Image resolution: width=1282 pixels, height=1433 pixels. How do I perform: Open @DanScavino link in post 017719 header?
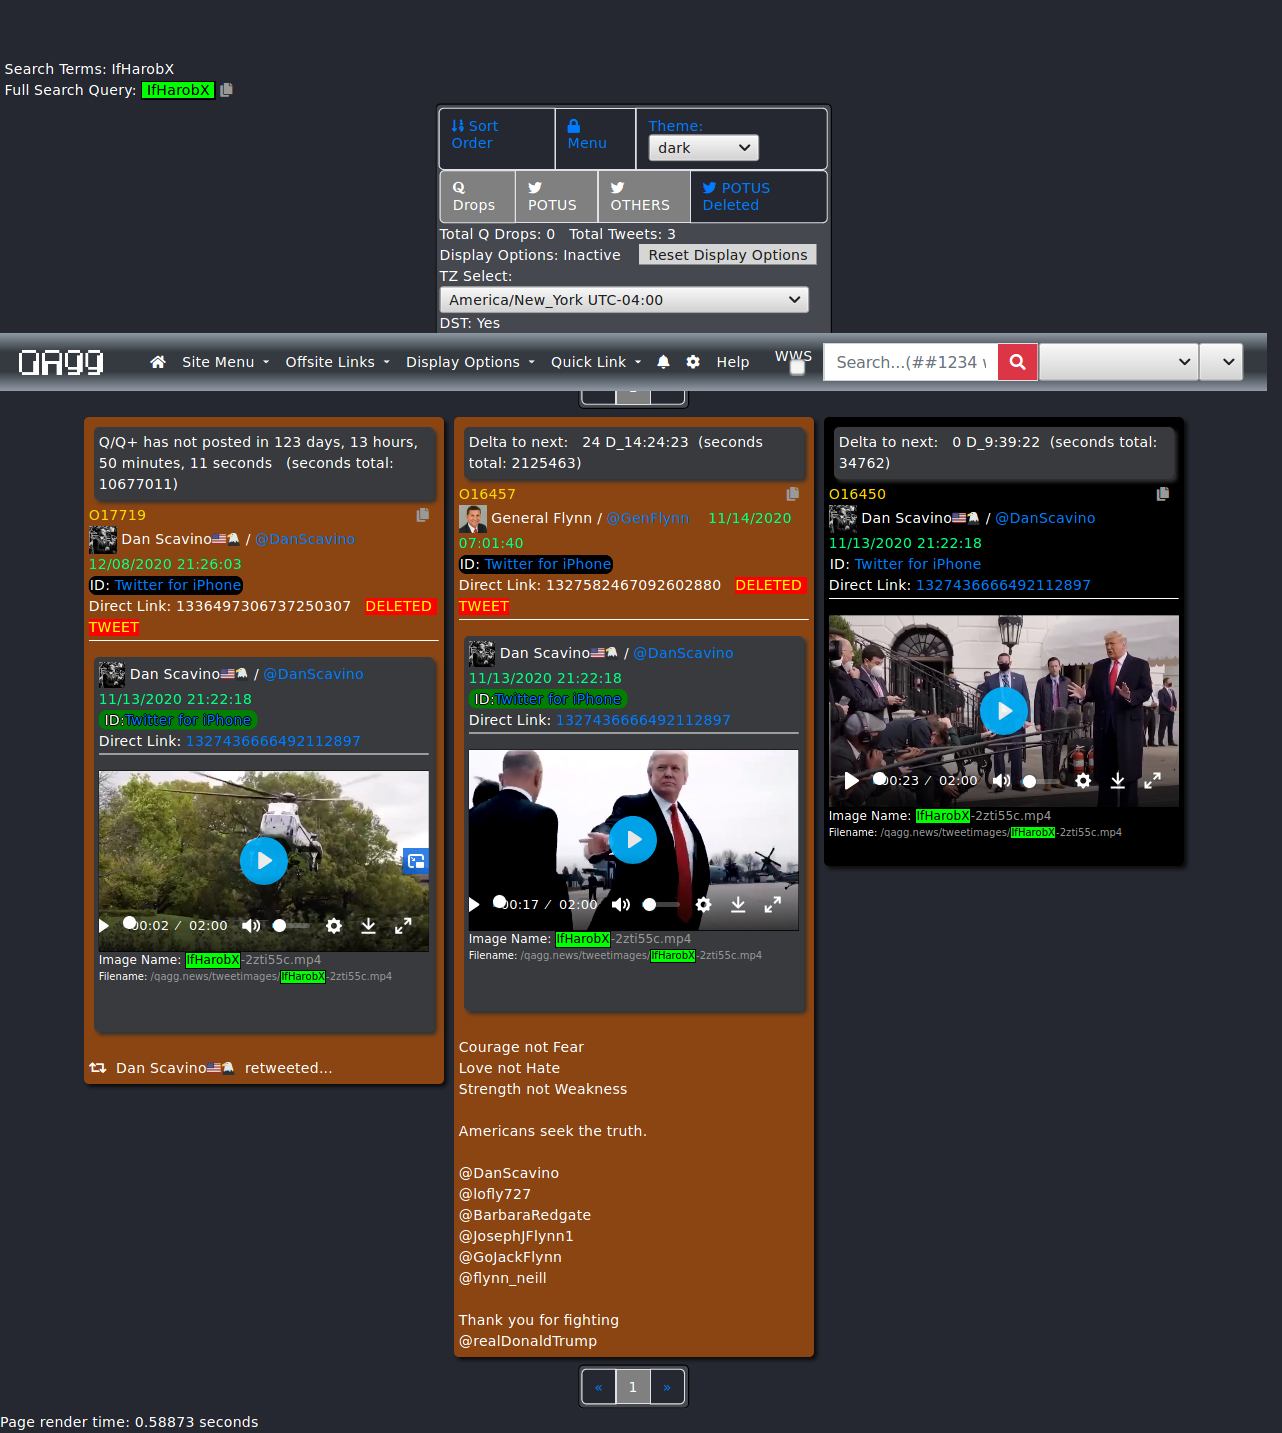click(x=305, y=539)
